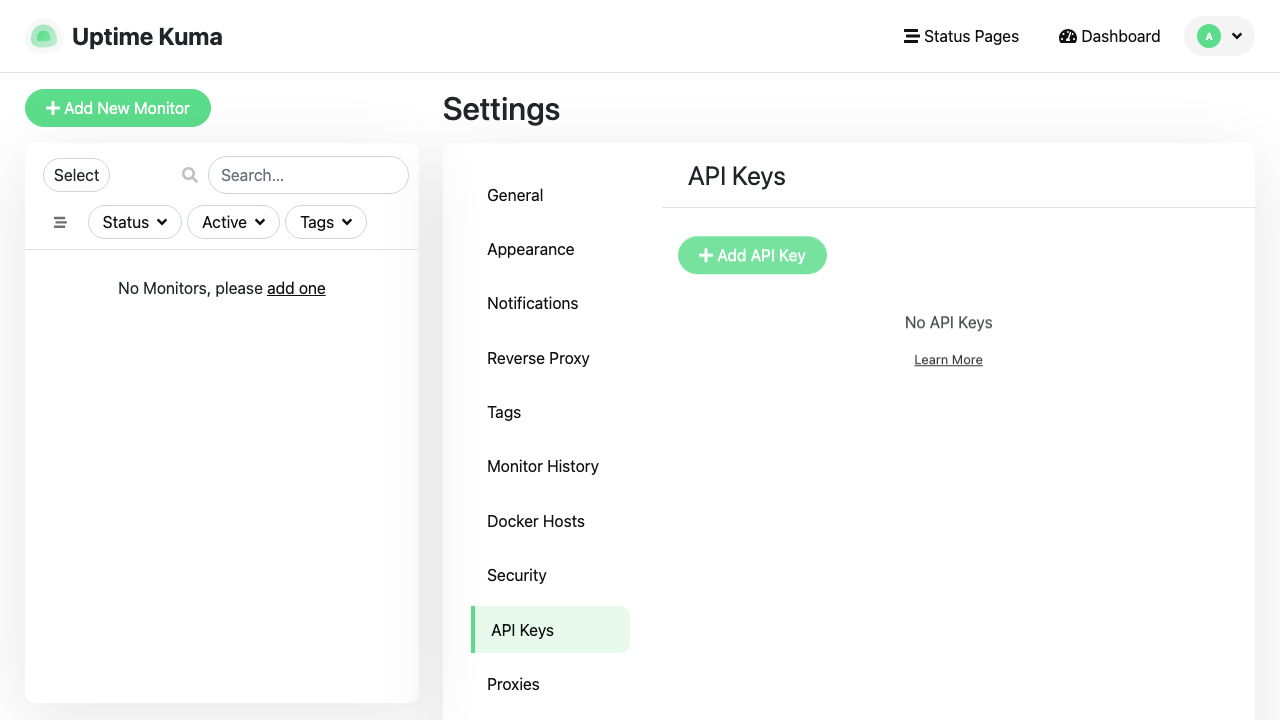Click the green user avatar icon
Screen dimensions: 1280x720
1209,36
